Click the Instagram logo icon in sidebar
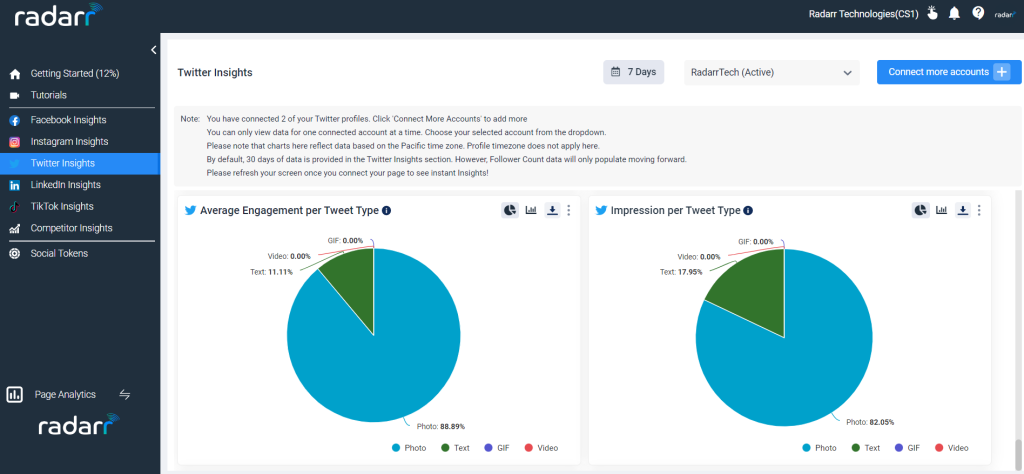 (15, 142)
